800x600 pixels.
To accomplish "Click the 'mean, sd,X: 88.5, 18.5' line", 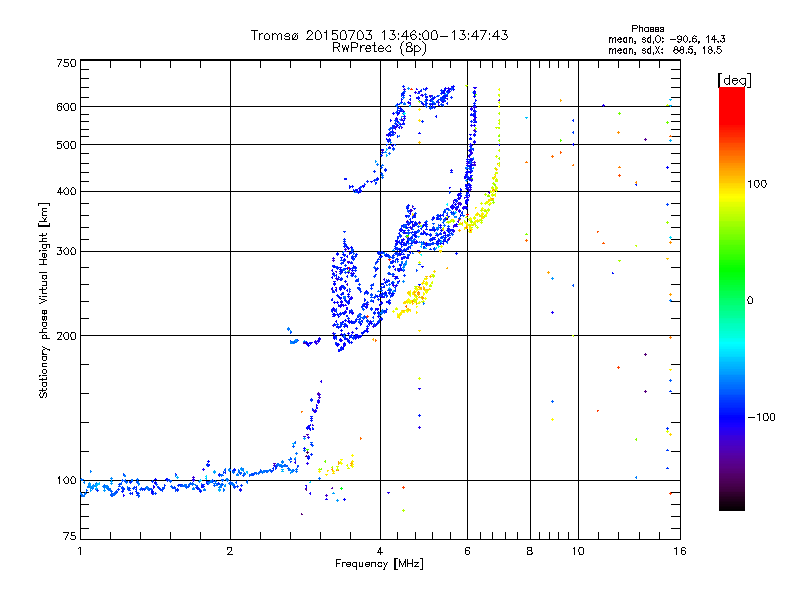I will (x=665, y=51).
